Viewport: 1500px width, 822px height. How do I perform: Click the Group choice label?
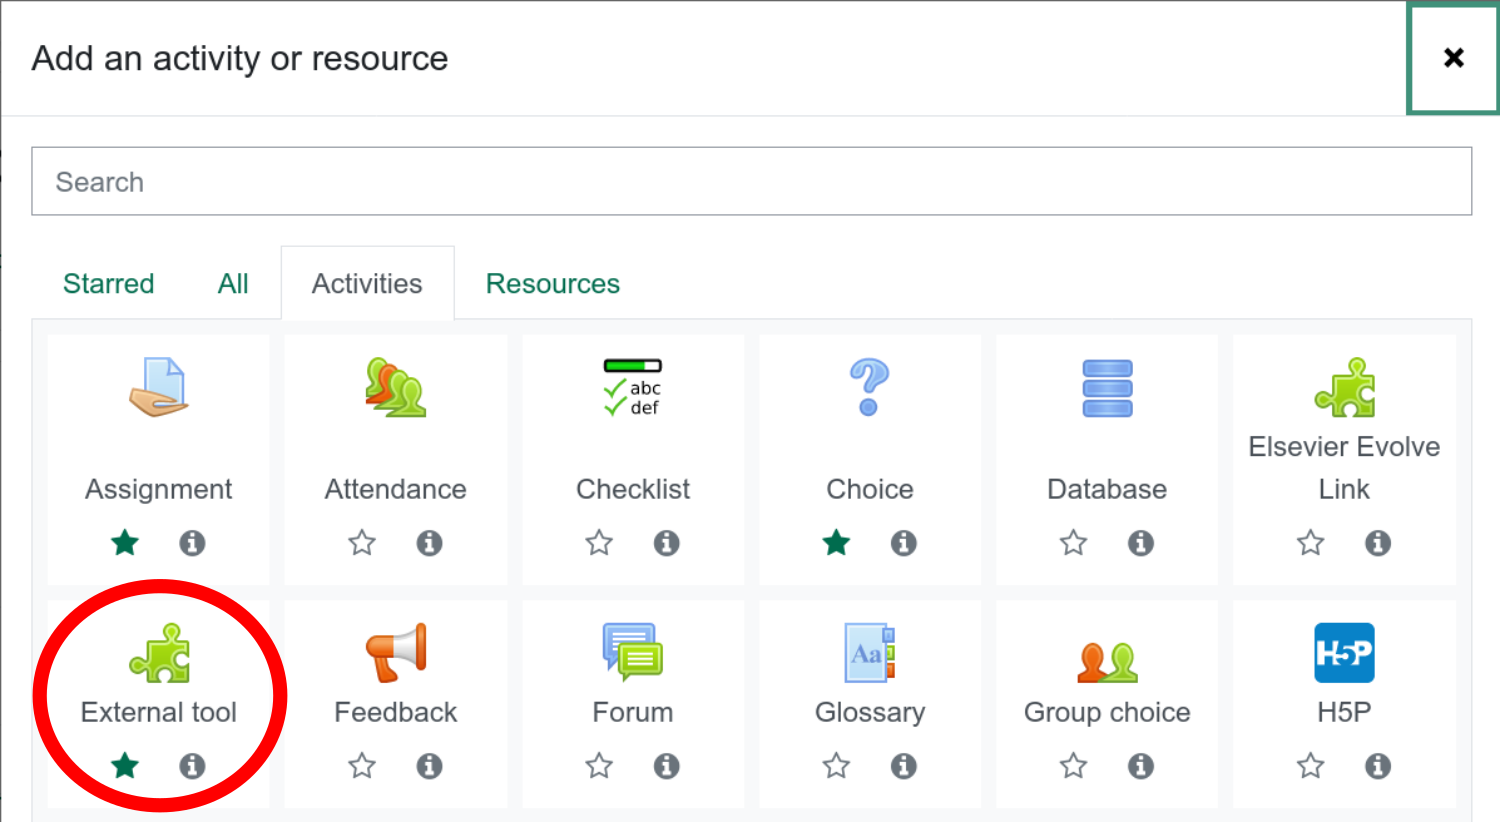pos(1107,712)
